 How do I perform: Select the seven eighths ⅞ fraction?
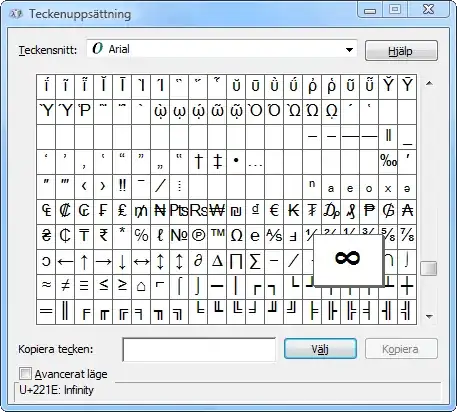coord(407,237)
